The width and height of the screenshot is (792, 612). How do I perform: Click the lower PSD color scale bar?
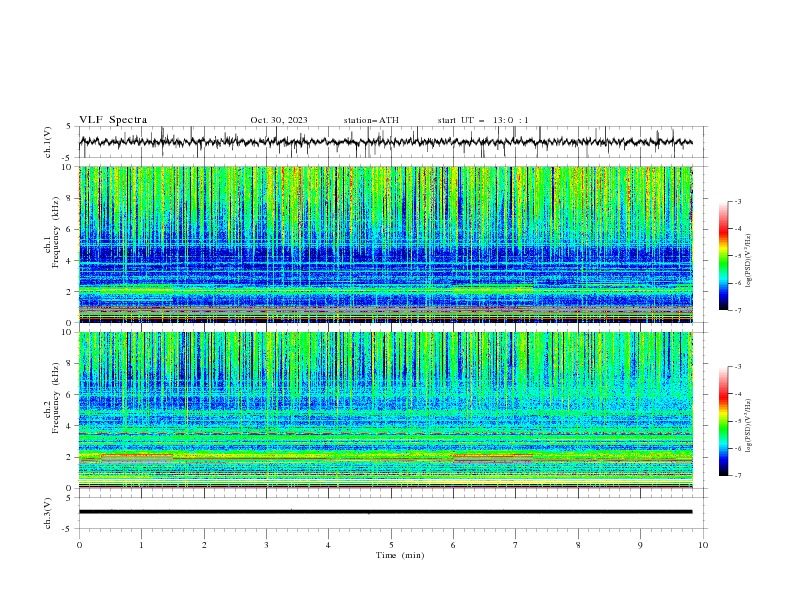724,421
